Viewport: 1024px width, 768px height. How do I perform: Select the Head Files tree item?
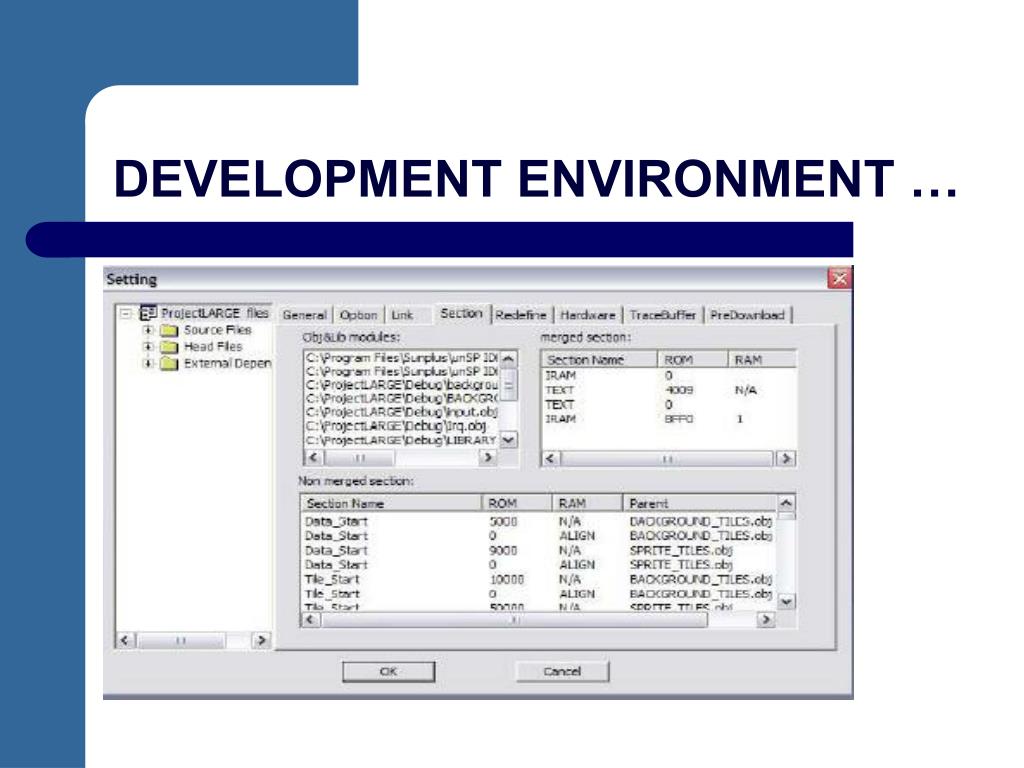(213, 347)
